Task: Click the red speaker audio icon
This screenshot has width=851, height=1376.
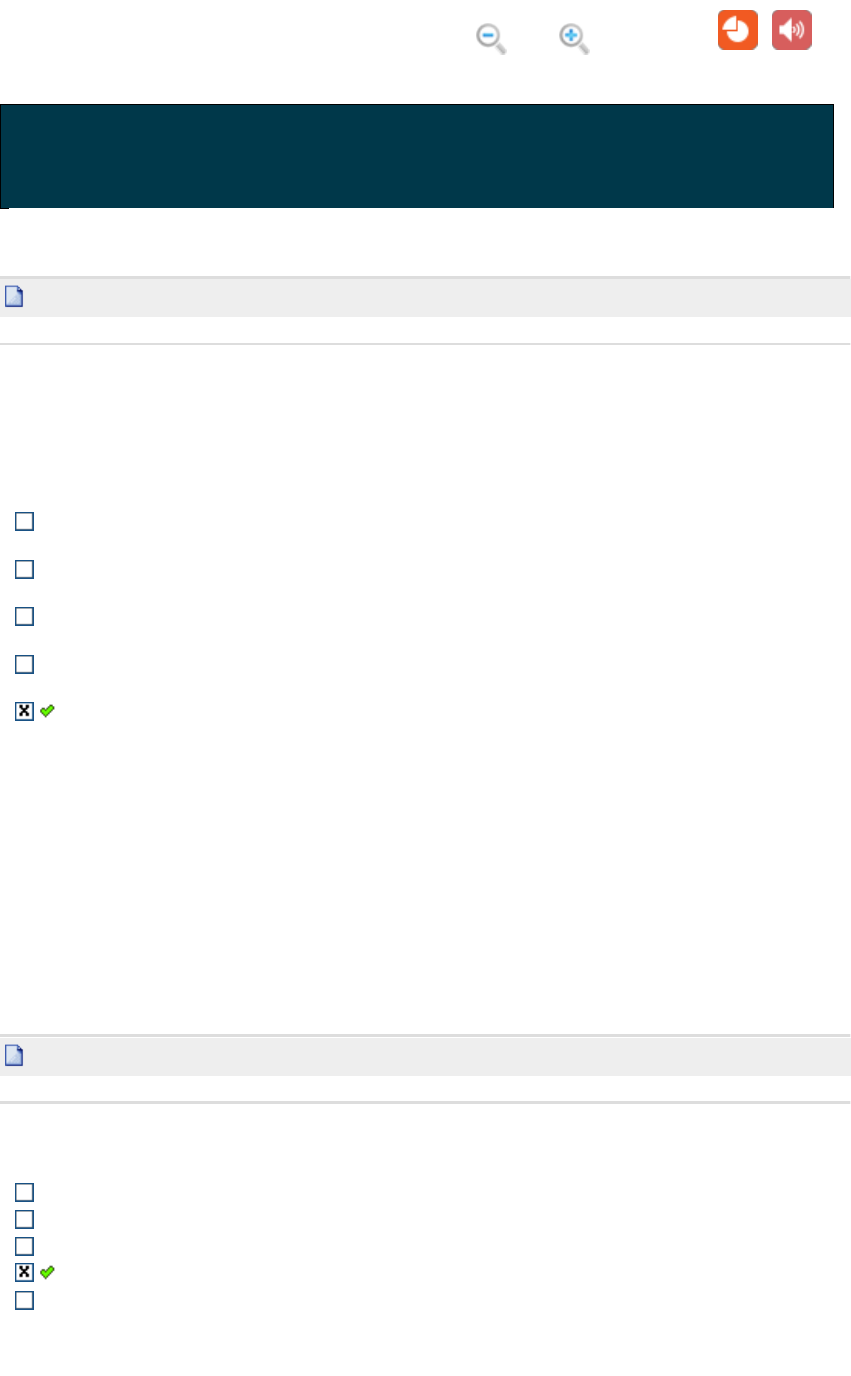Action: point(791,30)
